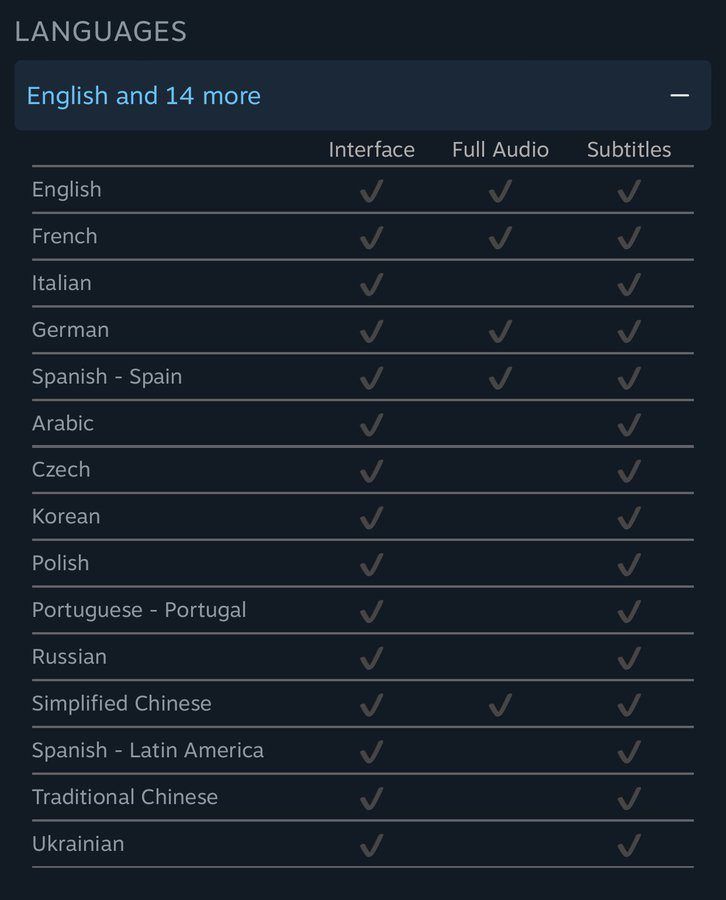
Task: Click the Subtitles column header
Action: 629,150
